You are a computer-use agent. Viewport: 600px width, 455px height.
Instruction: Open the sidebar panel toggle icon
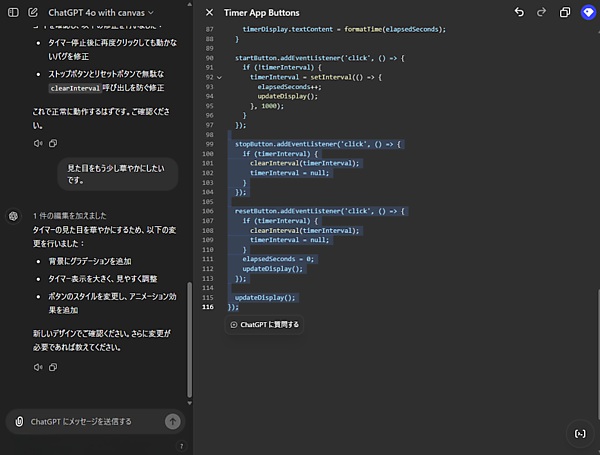(x=13, y=12)
